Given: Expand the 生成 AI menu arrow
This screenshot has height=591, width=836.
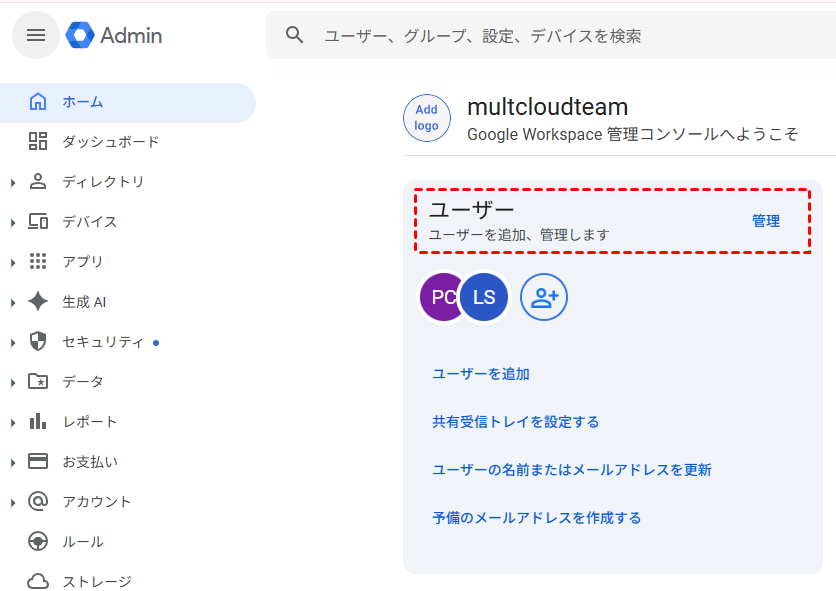Looking at the screenshot, I should 13,302.
